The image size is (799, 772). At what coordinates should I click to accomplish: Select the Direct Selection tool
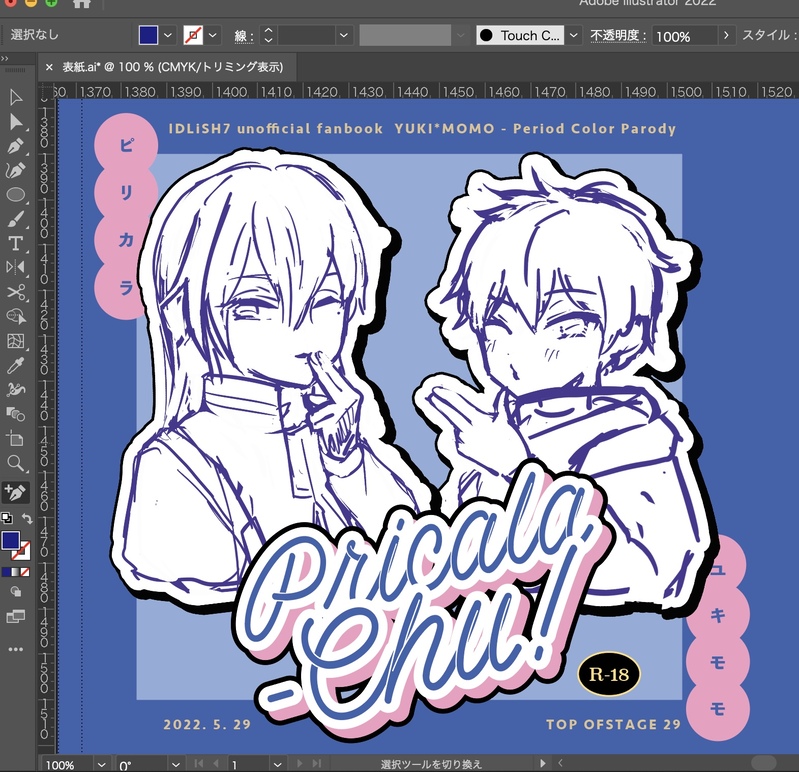point(16,122)
